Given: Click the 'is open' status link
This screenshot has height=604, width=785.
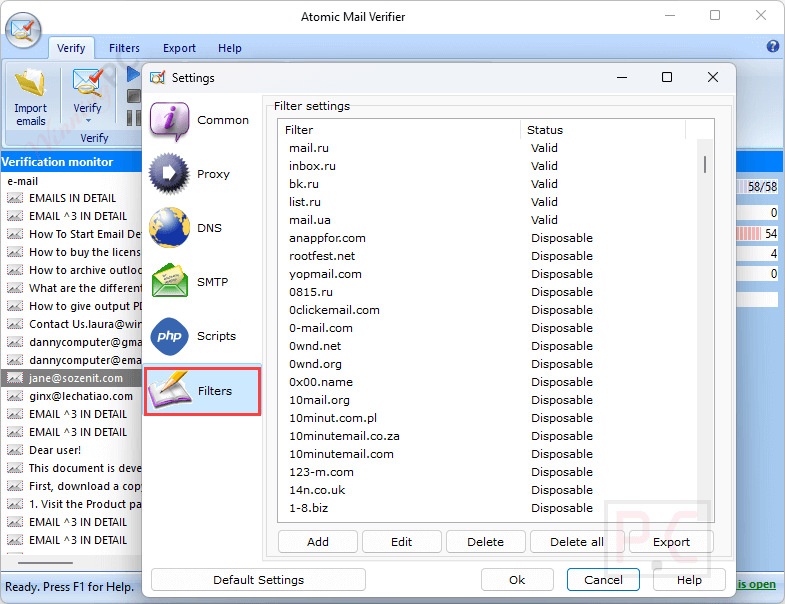Looking at the screenshot, I should (756, 584).
